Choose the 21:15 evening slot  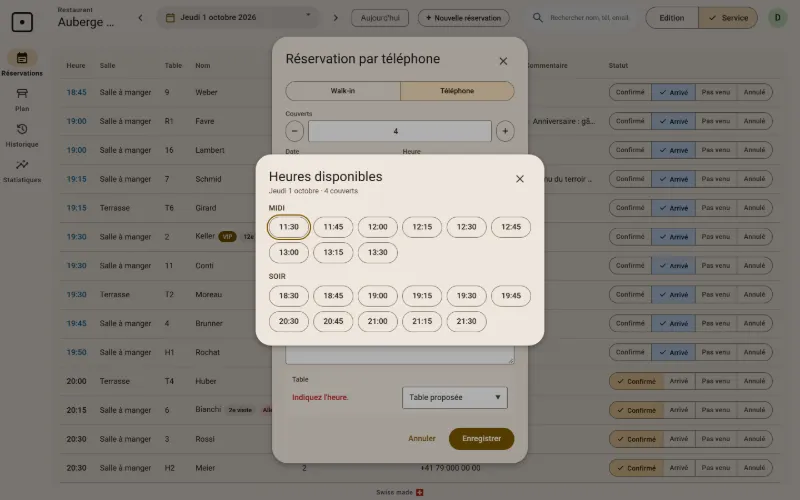point(422,321)
